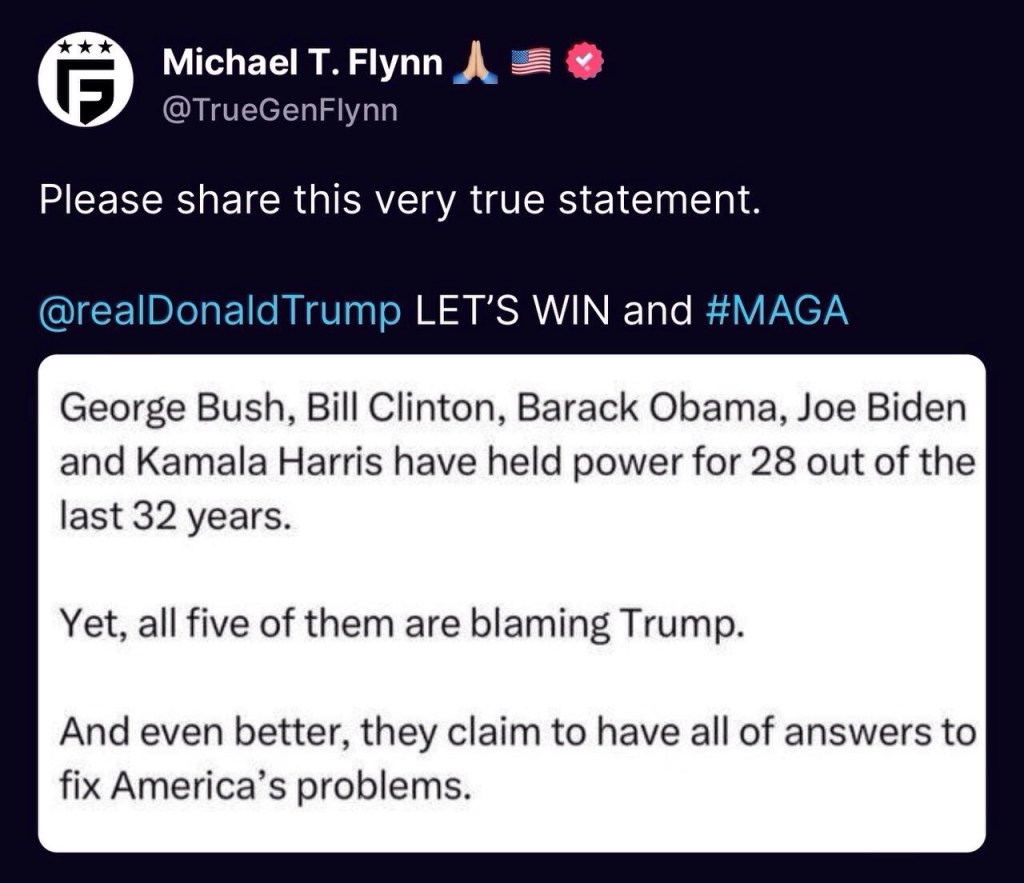1024x883 pixels.
Task: Open the @realDonaldTrump mention
Action: point(219,311)
